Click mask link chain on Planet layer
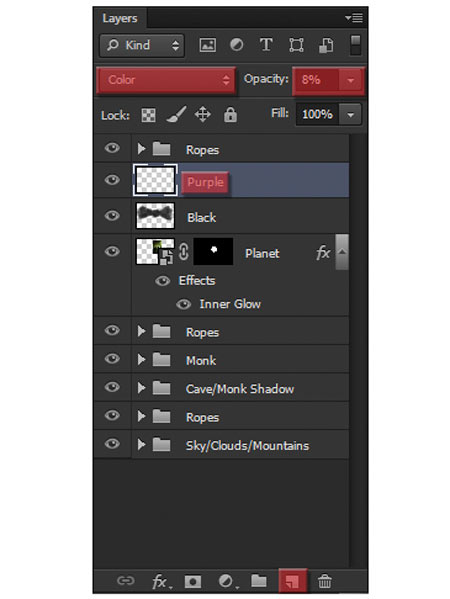 tap(184, 252)
